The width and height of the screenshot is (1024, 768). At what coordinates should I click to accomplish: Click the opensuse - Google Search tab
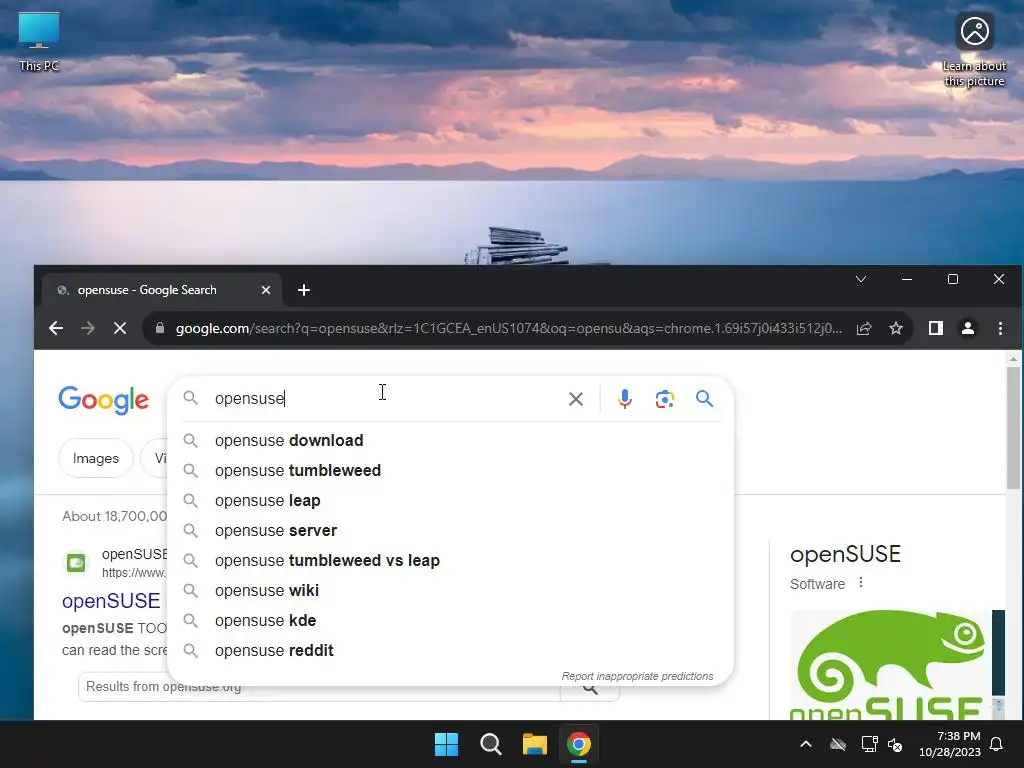(x=162, y=290)
